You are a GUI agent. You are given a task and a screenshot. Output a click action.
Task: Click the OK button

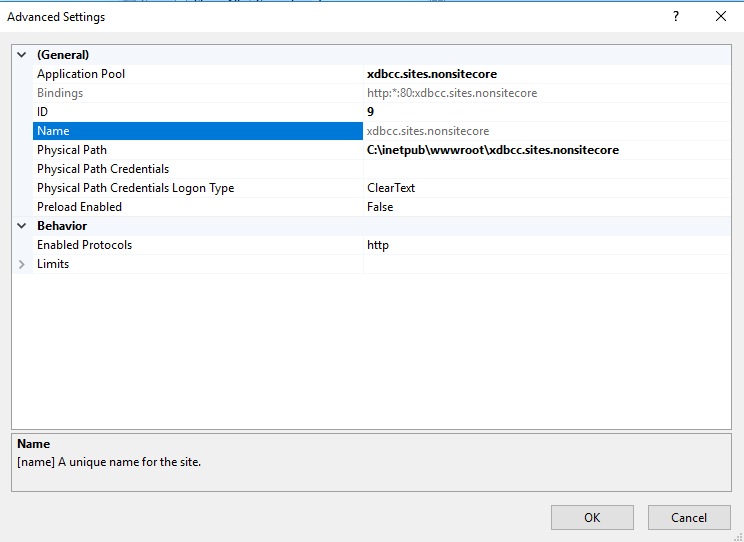pos(592,517)
